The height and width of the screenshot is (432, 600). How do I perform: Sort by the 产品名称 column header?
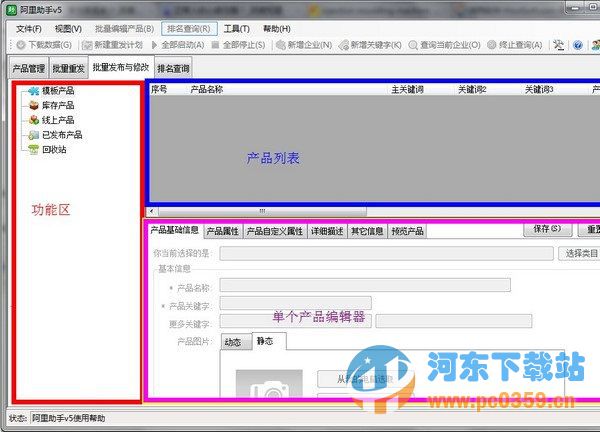pos(207,90)
